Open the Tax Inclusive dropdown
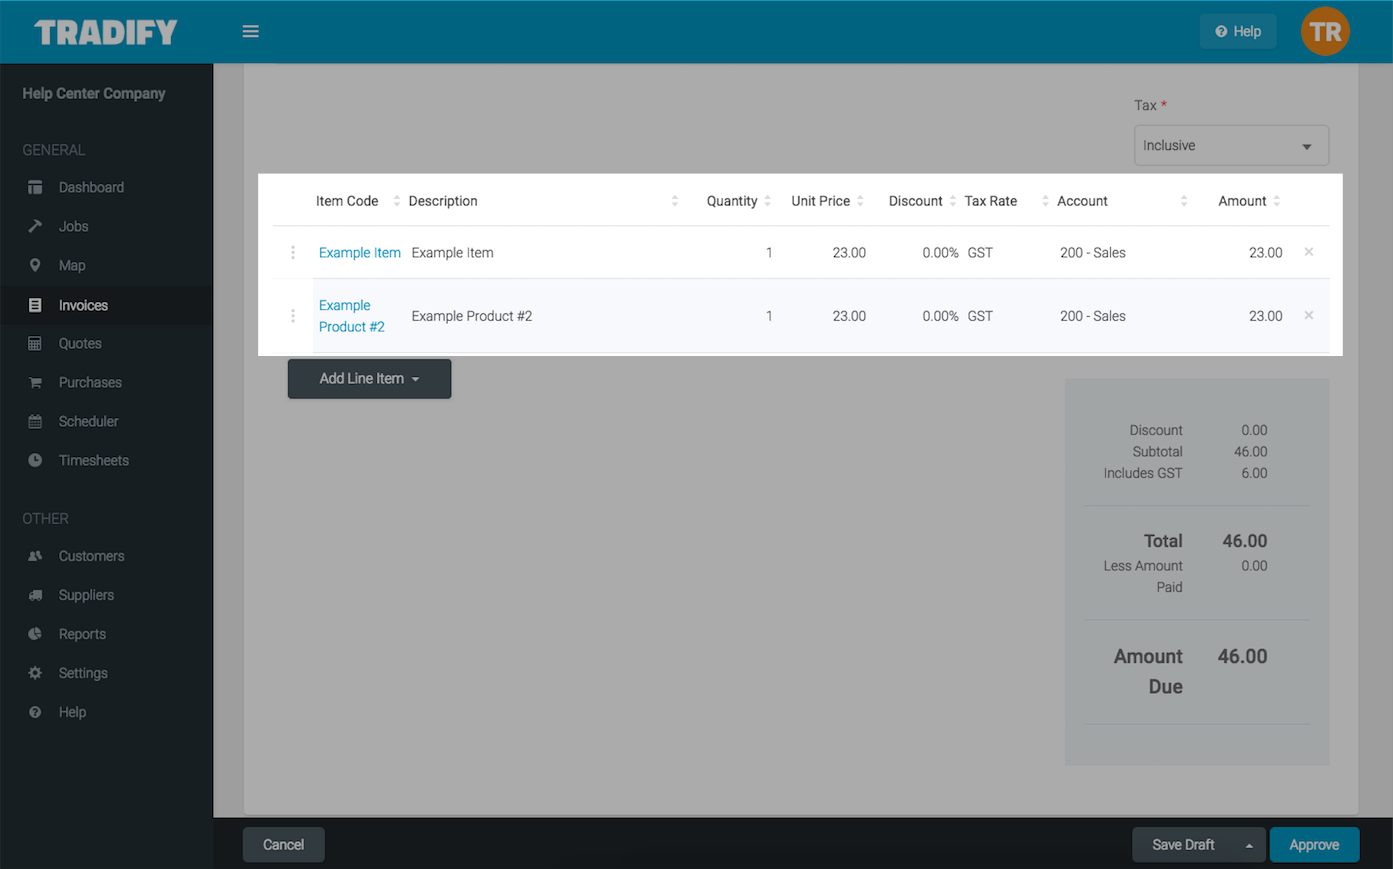This screenshot has height=869, width=1393. [x=1231, y=145]
